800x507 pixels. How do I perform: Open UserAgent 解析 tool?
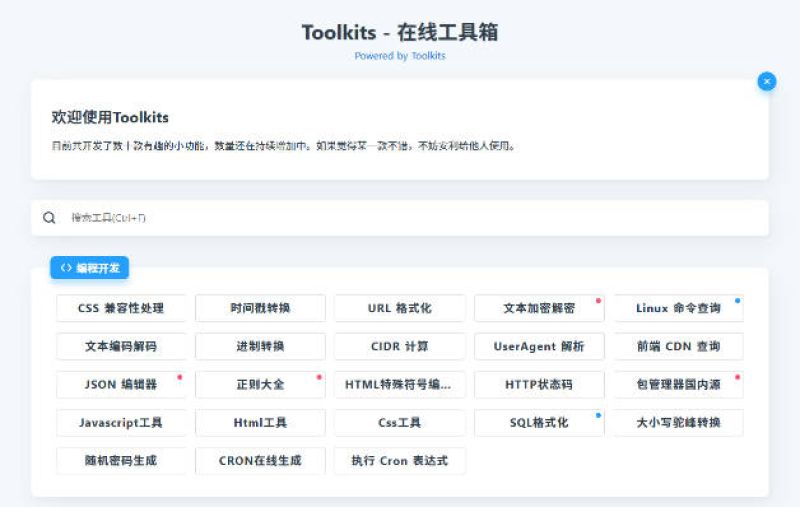pyautogui.click(x=539, y=346)
